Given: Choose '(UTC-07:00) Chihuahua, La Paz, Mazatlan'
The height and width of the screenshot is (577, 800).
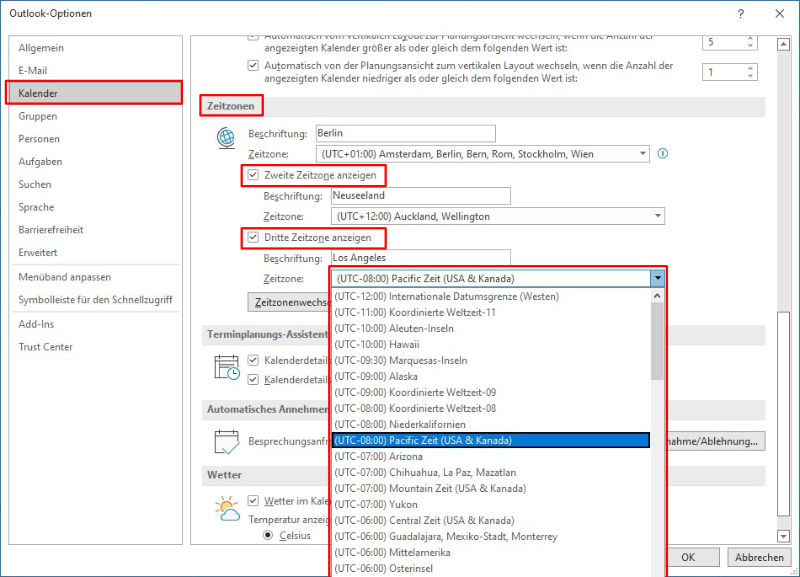Looking at the screenshot, I should (491, 472).
